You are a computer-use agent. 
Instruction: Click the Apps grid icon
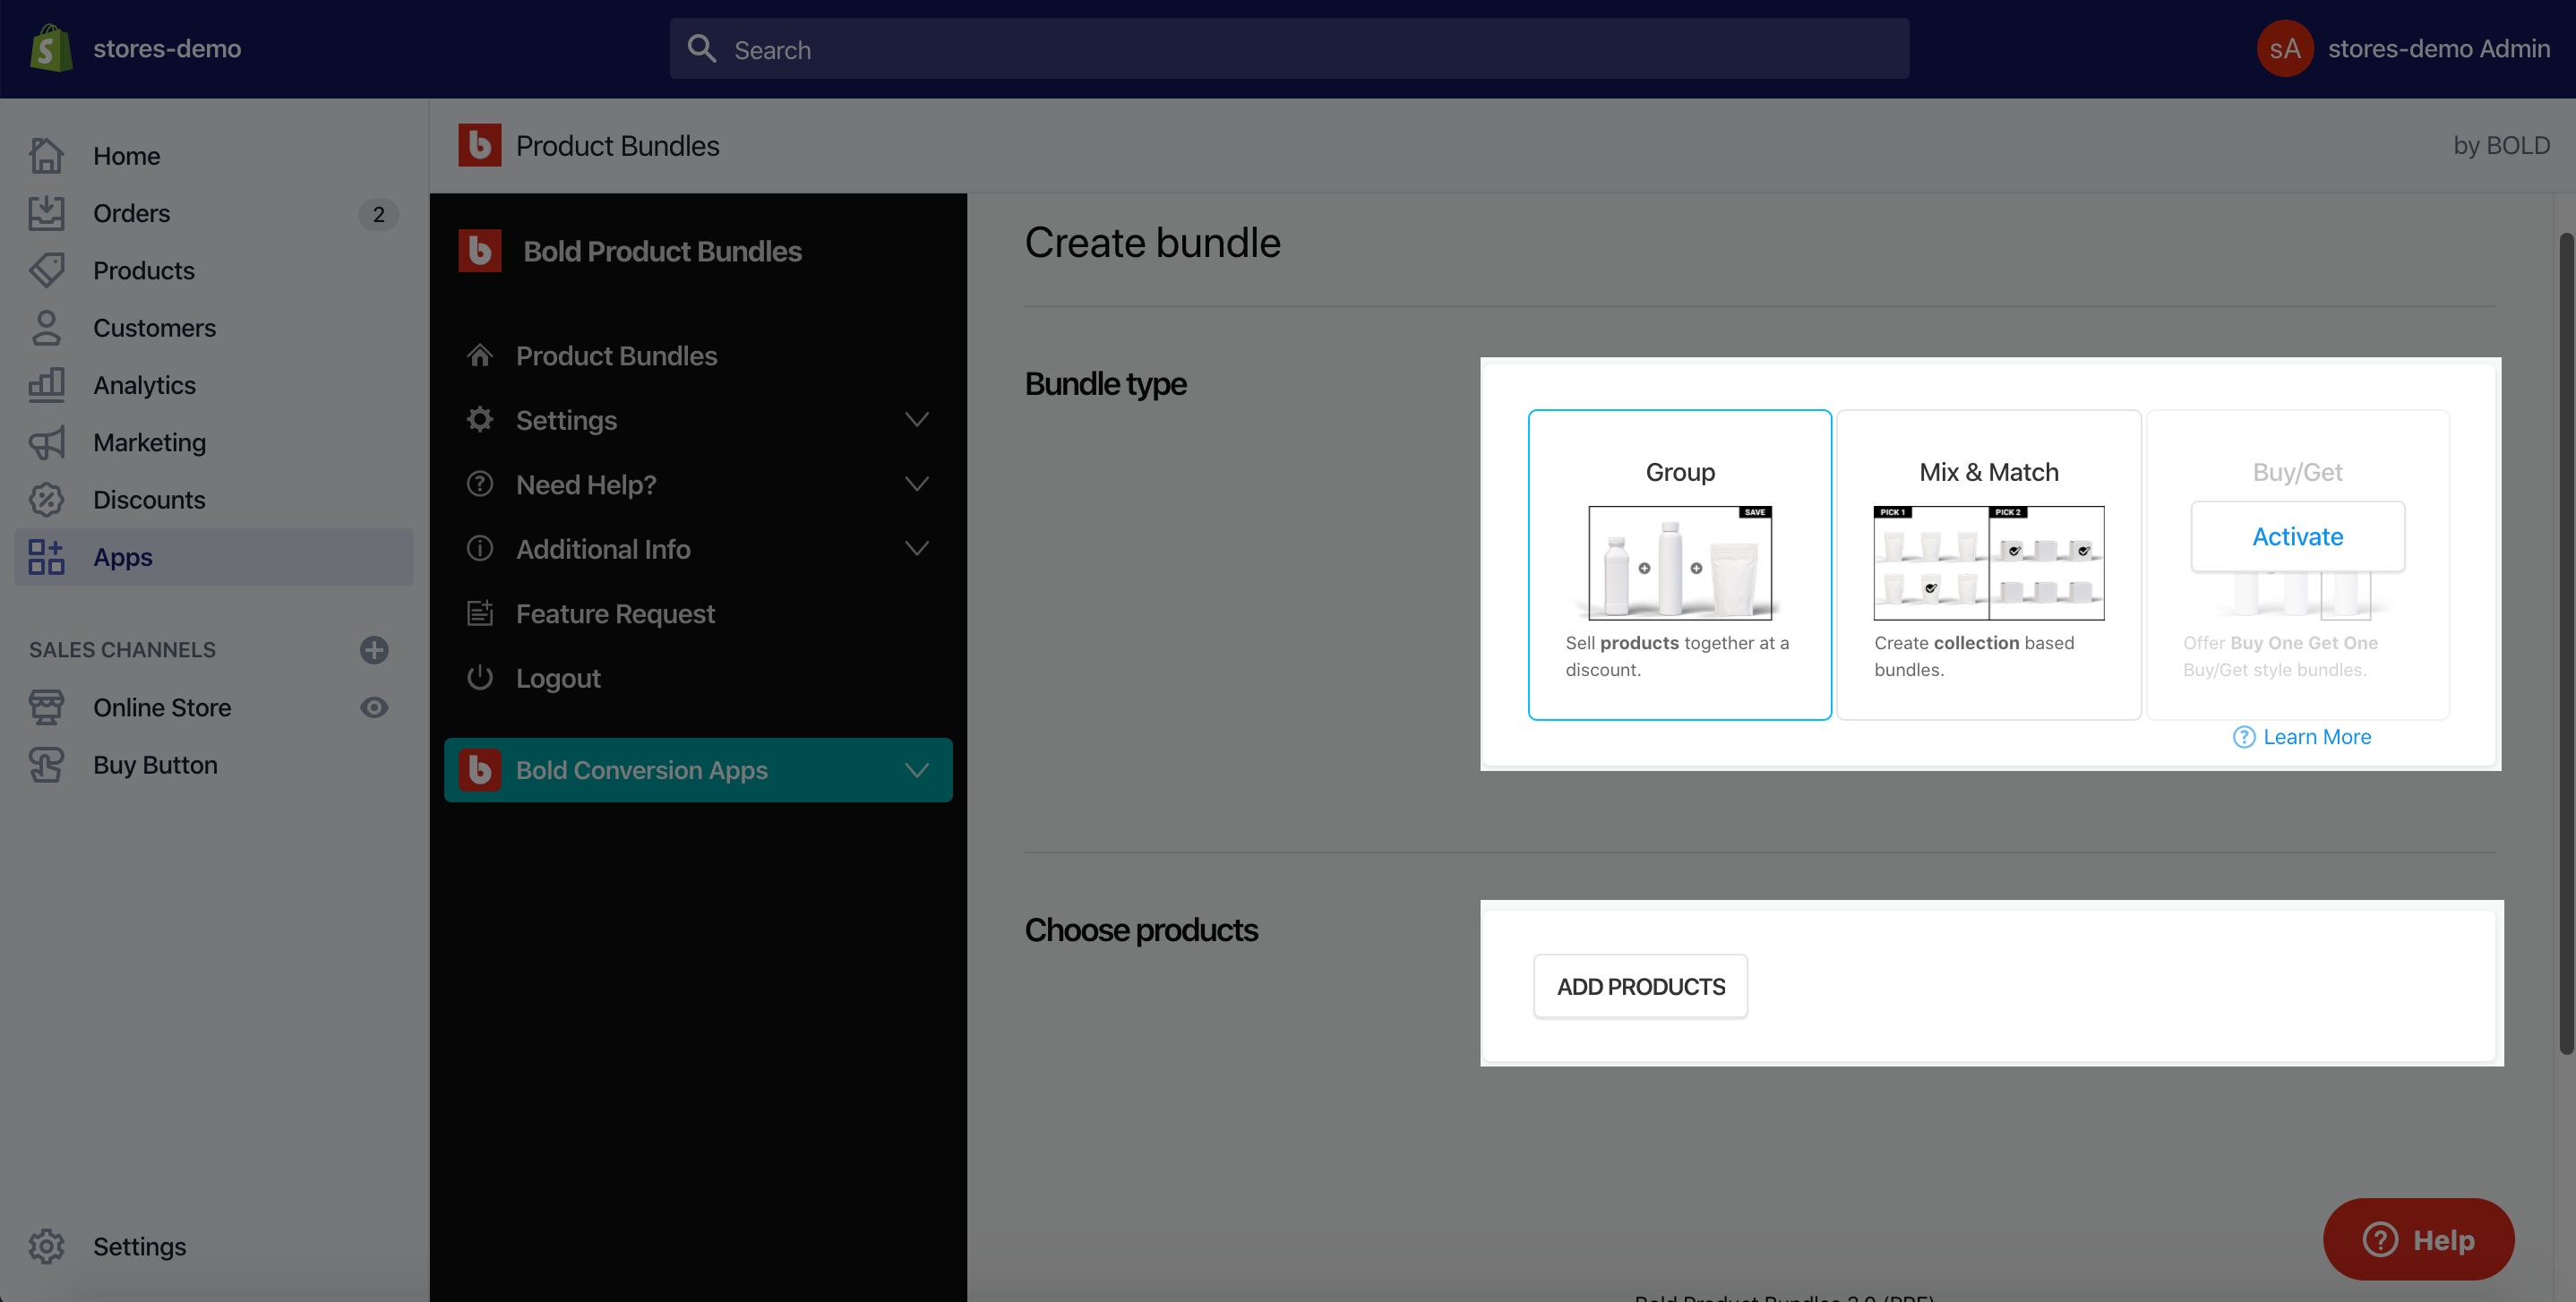(46, 557)
